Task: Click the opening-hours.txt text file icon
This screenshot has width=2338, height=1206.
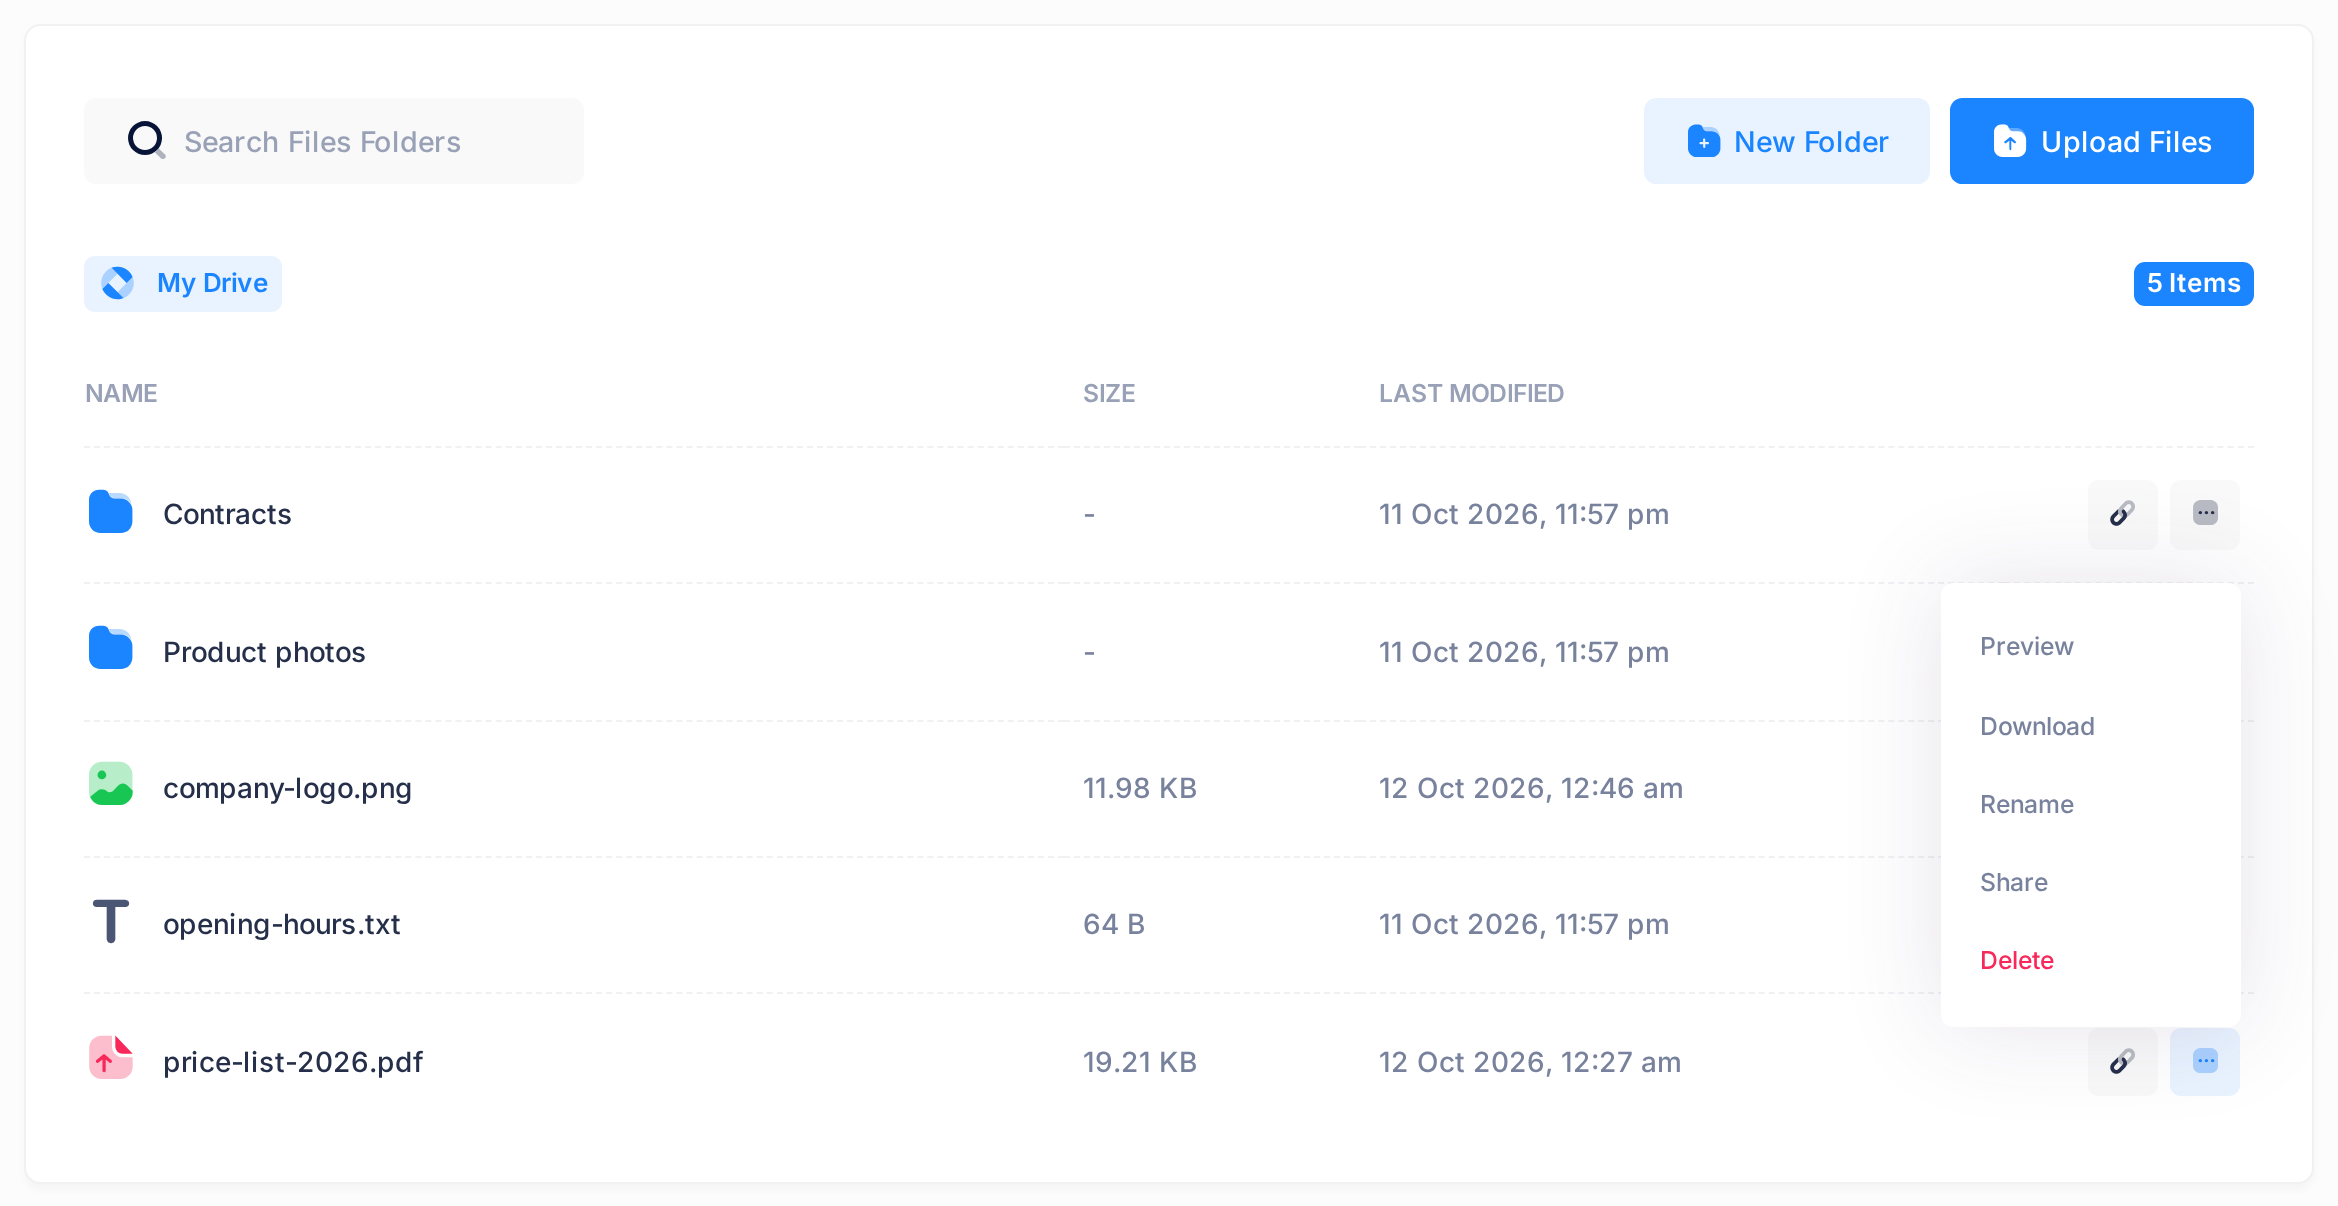Action: [x=110, y=922]
